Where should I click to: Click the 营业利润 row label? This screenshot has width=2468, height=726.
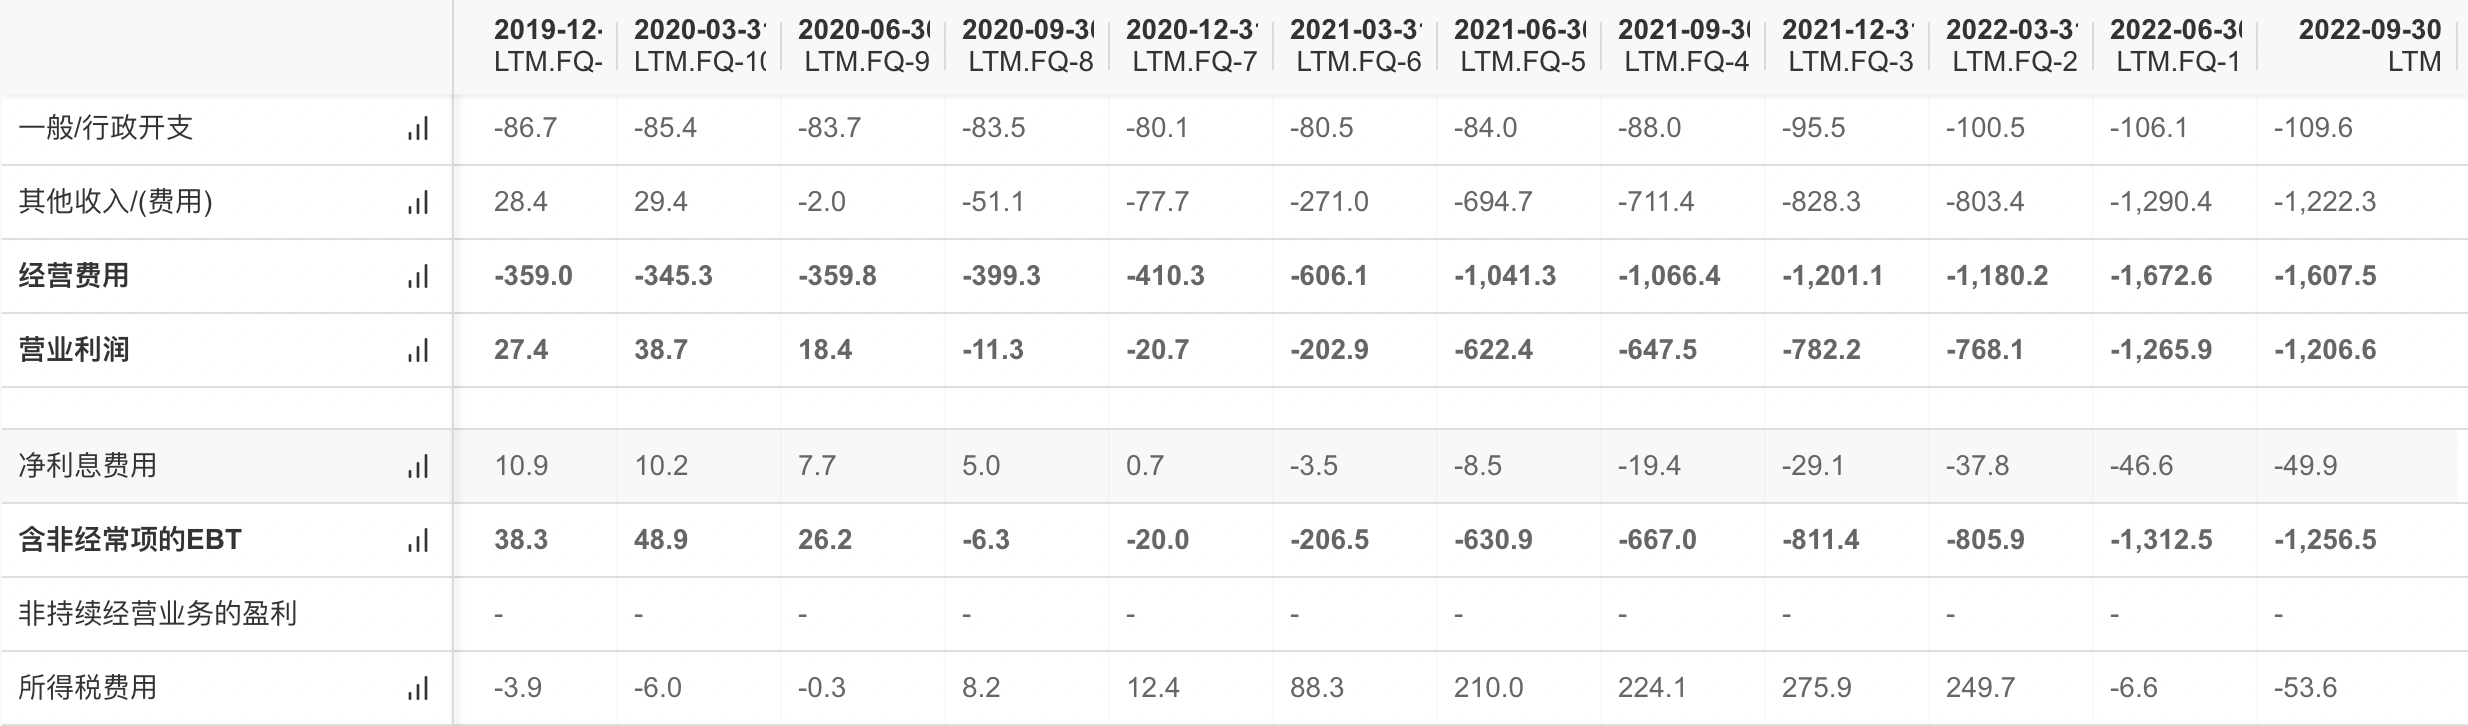(x=74, y=350)
